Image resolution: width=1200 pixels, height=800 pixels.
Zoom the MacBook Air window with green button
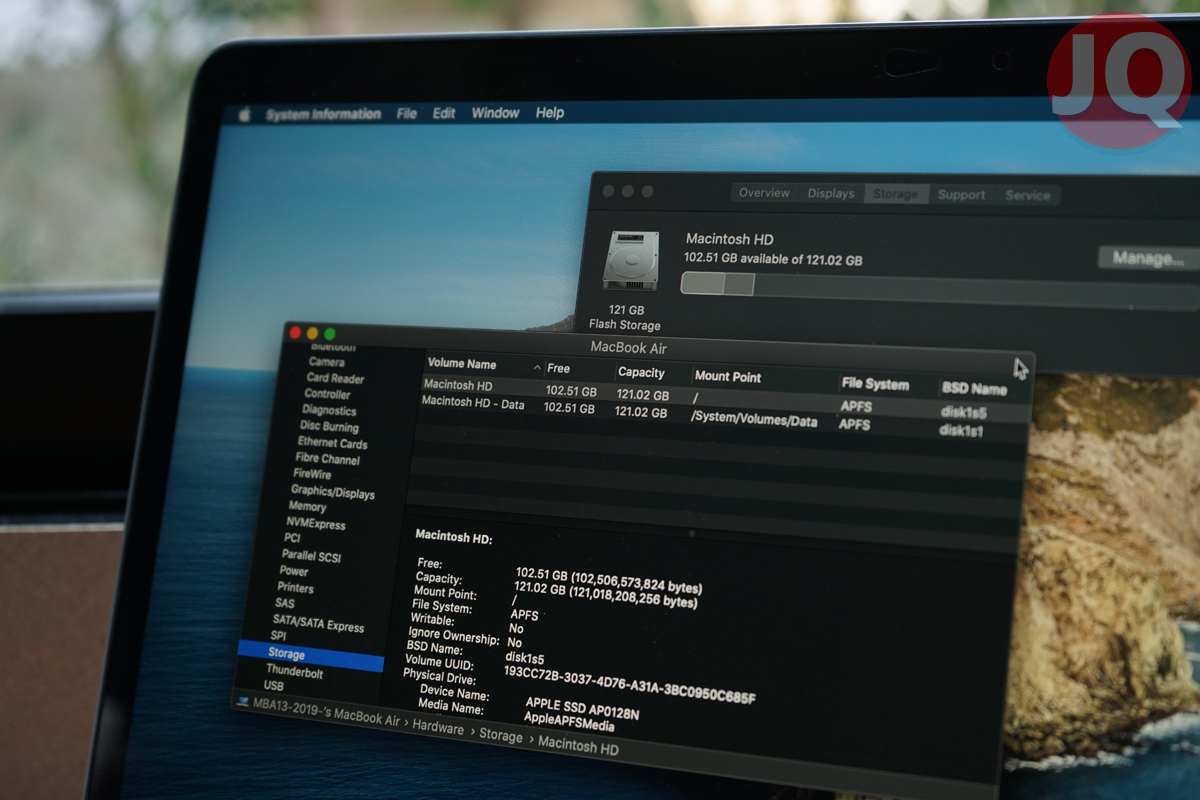(x=330, y=334)
